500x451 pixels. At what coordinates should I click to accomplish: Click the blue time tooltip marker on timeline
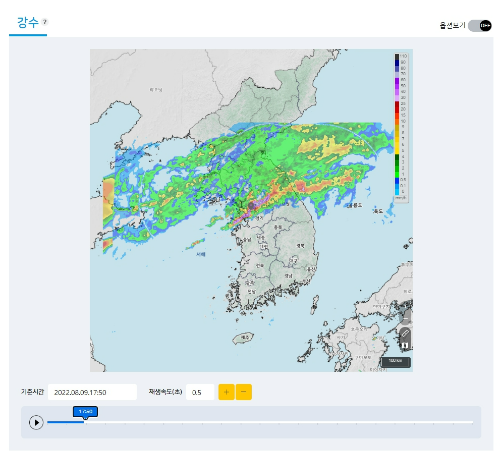85,412
